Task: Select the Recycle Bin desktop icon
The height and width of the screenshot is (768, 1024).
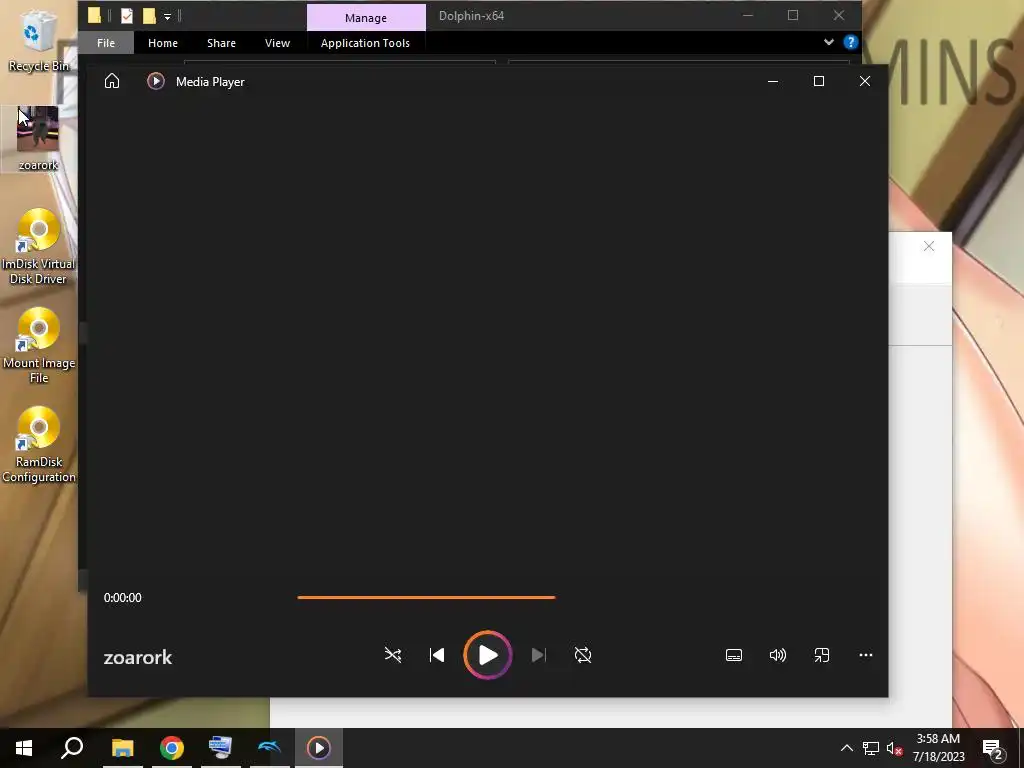Action: [38, 40]
